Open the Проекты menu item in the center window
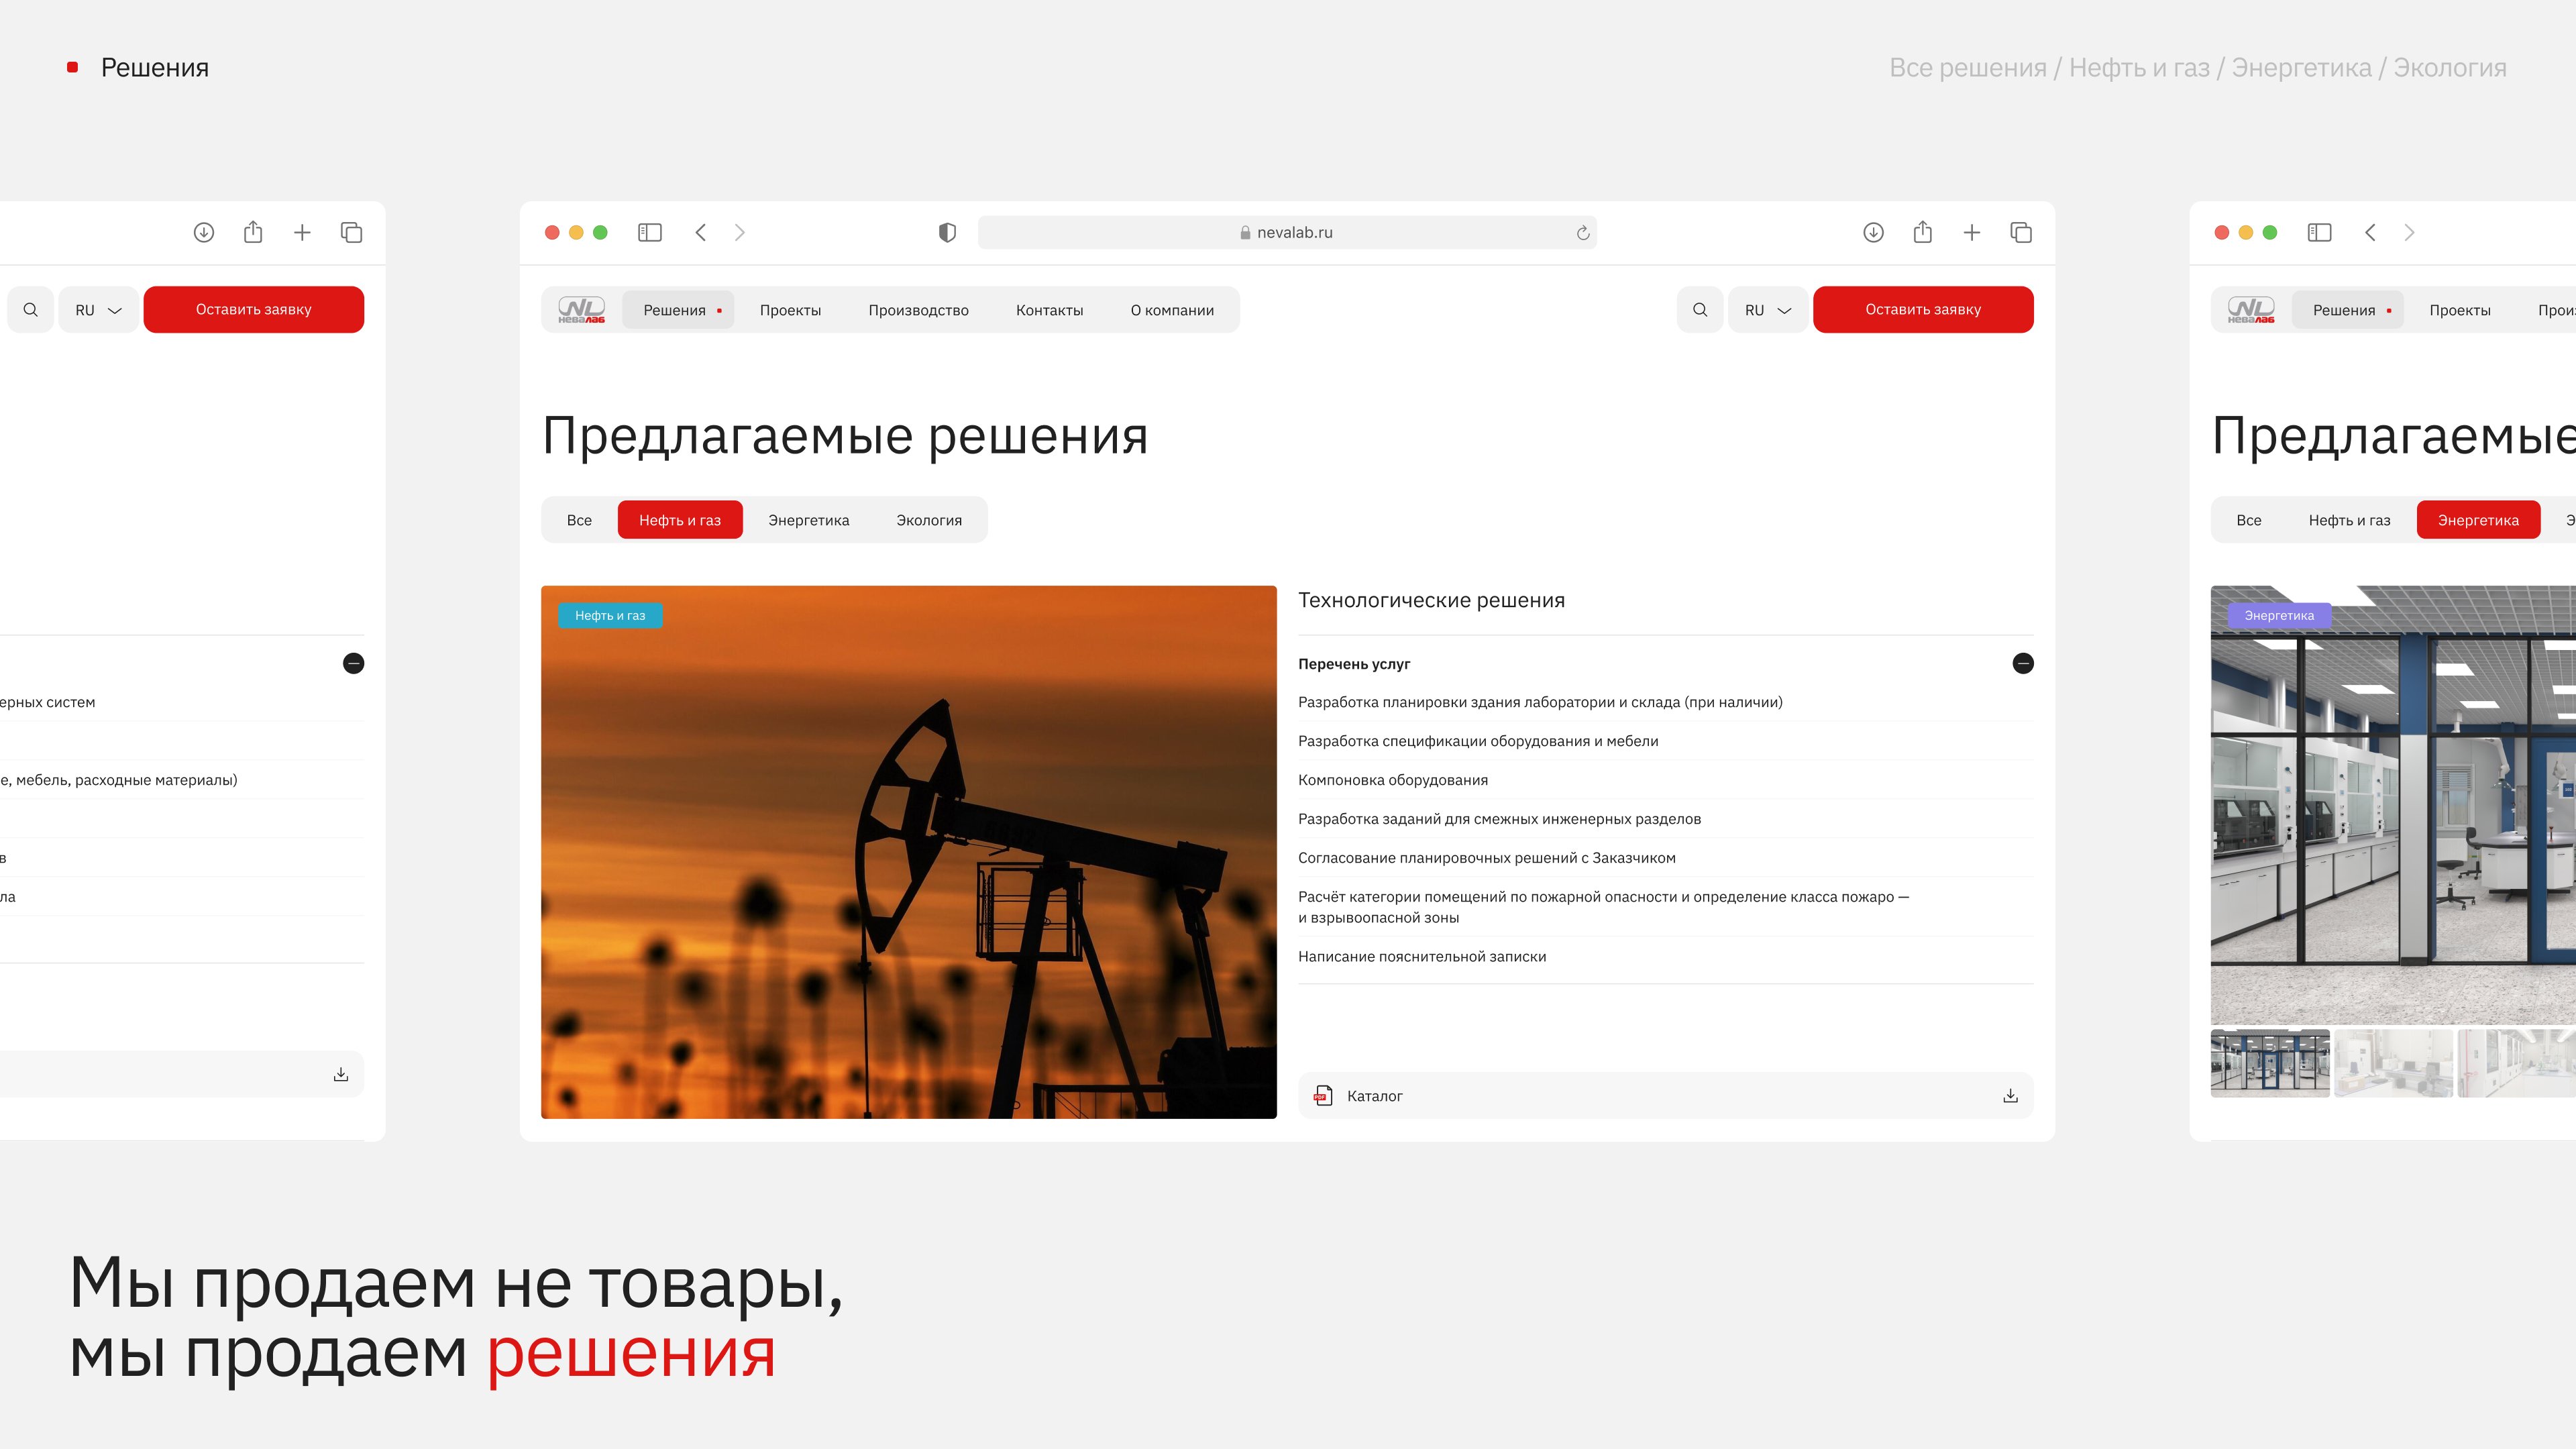The height and width of the screenshot is (1449, 2576). [790, 310]
